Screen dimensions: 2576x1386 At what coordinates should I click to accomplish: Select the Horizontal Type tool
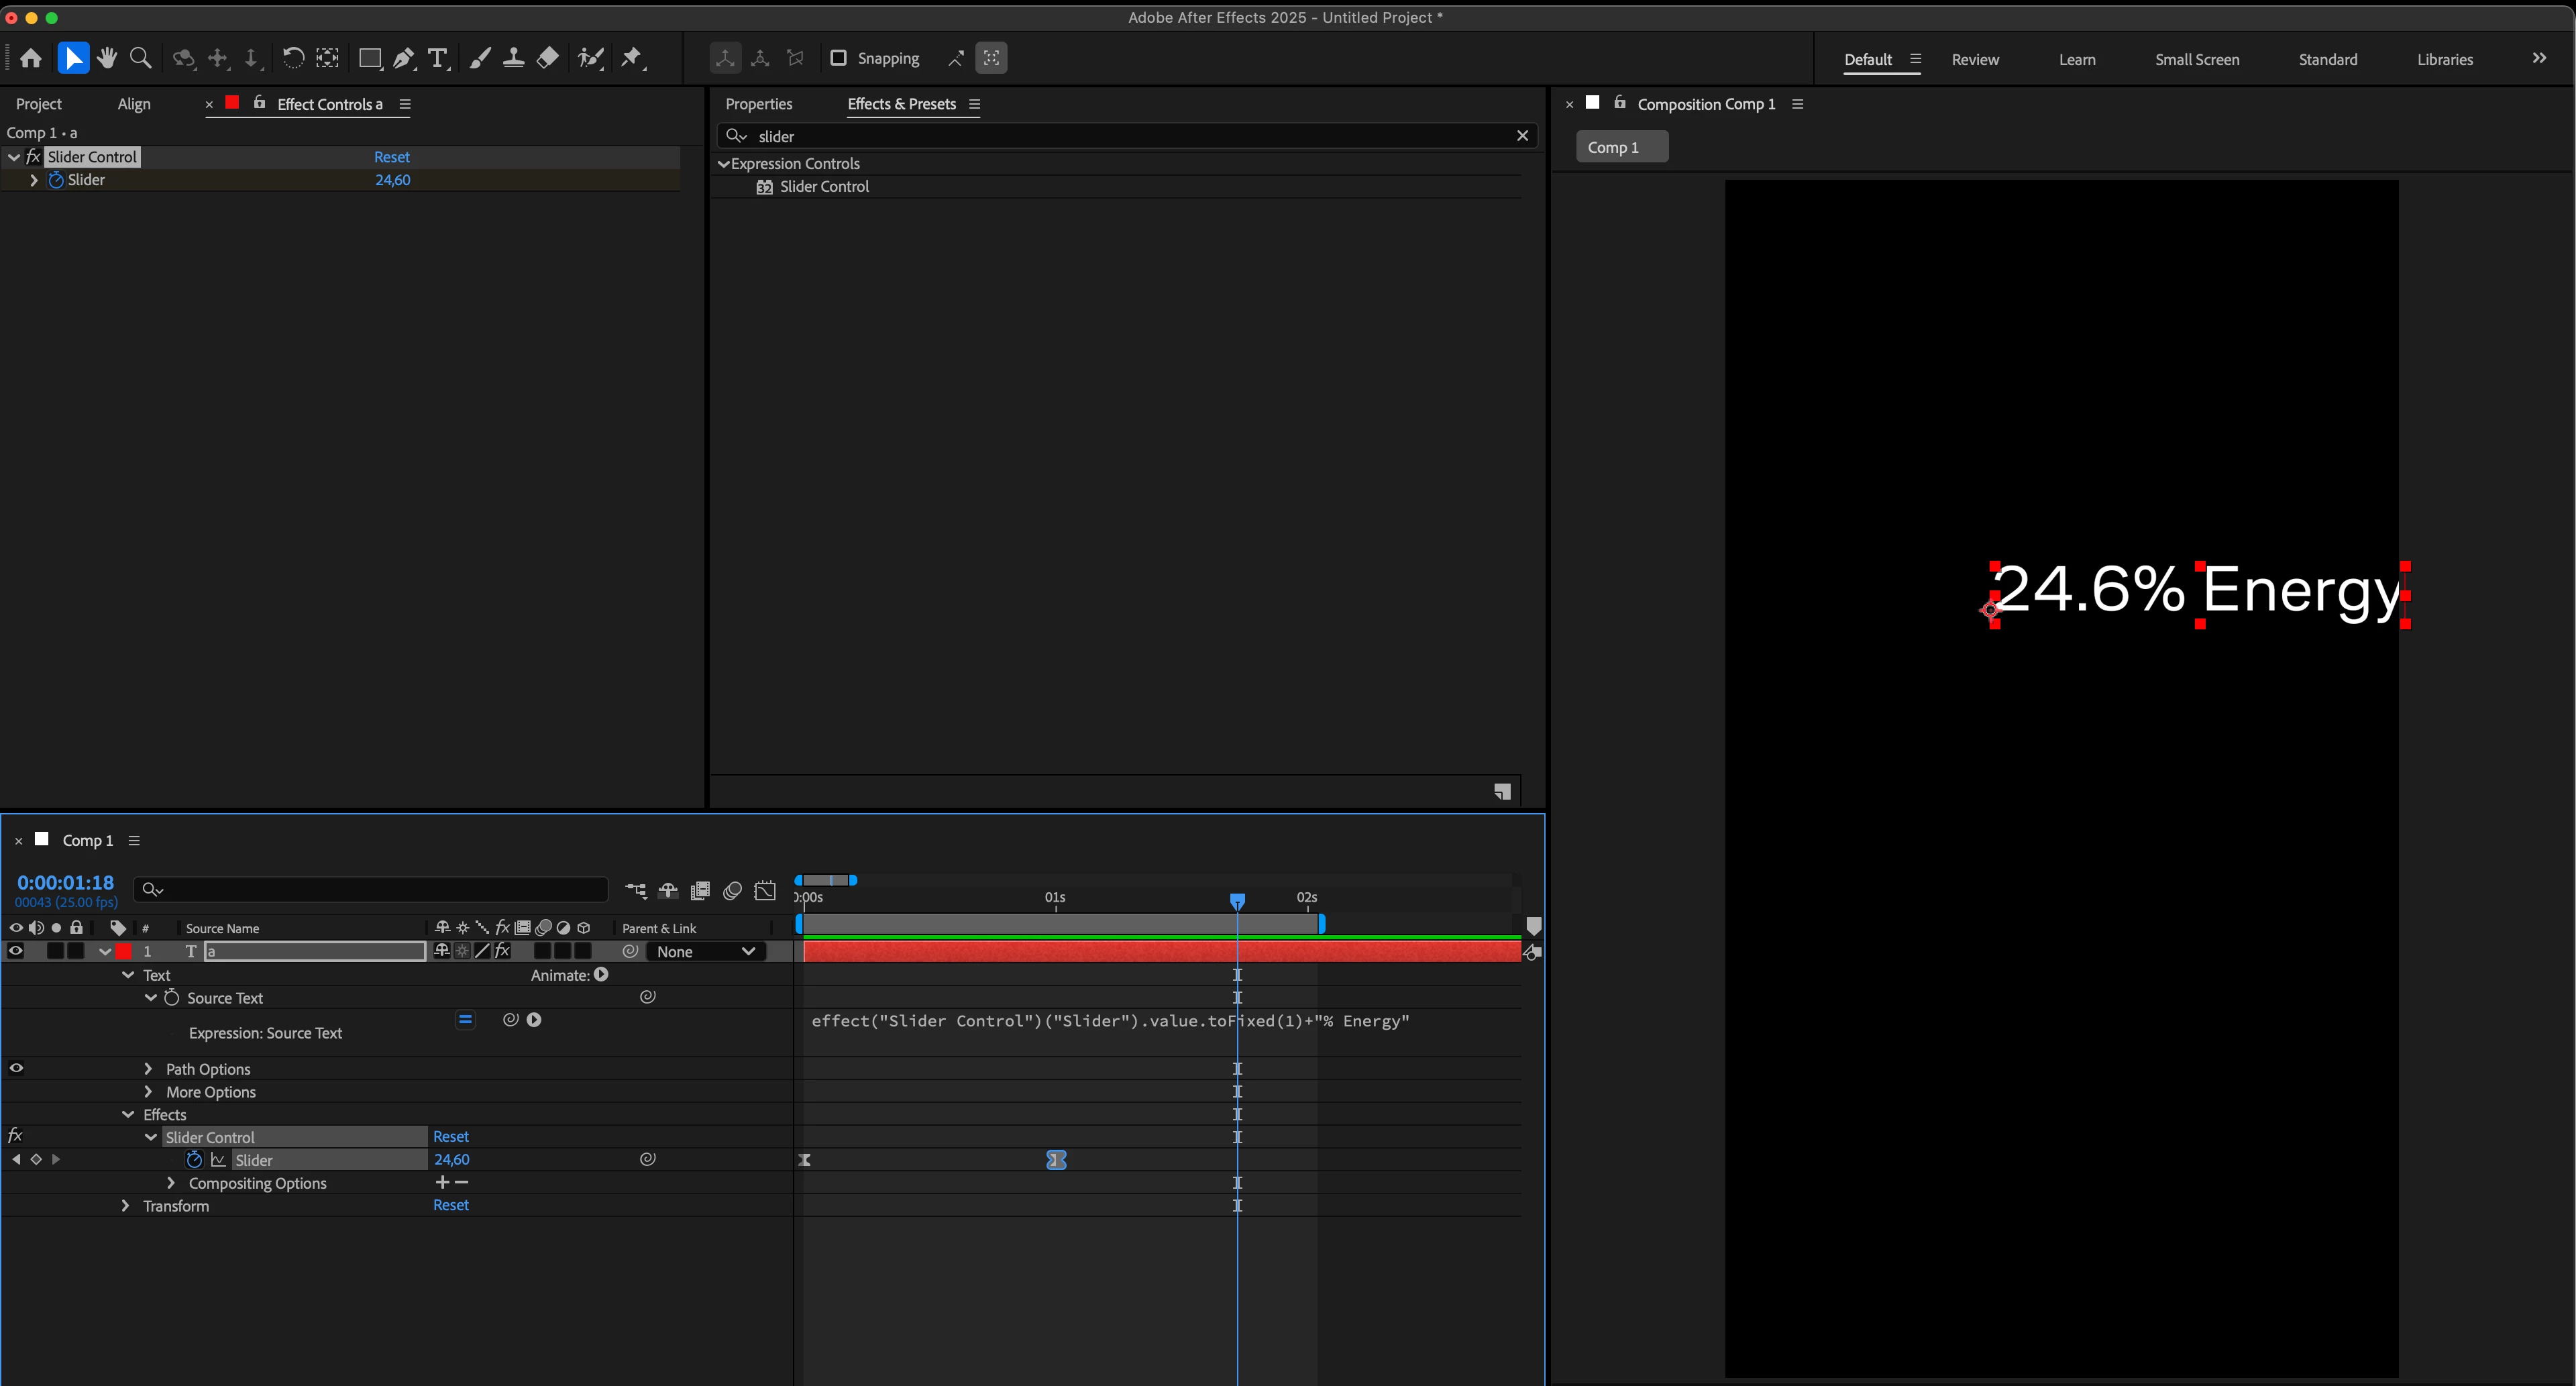click(x=437, y=59)
